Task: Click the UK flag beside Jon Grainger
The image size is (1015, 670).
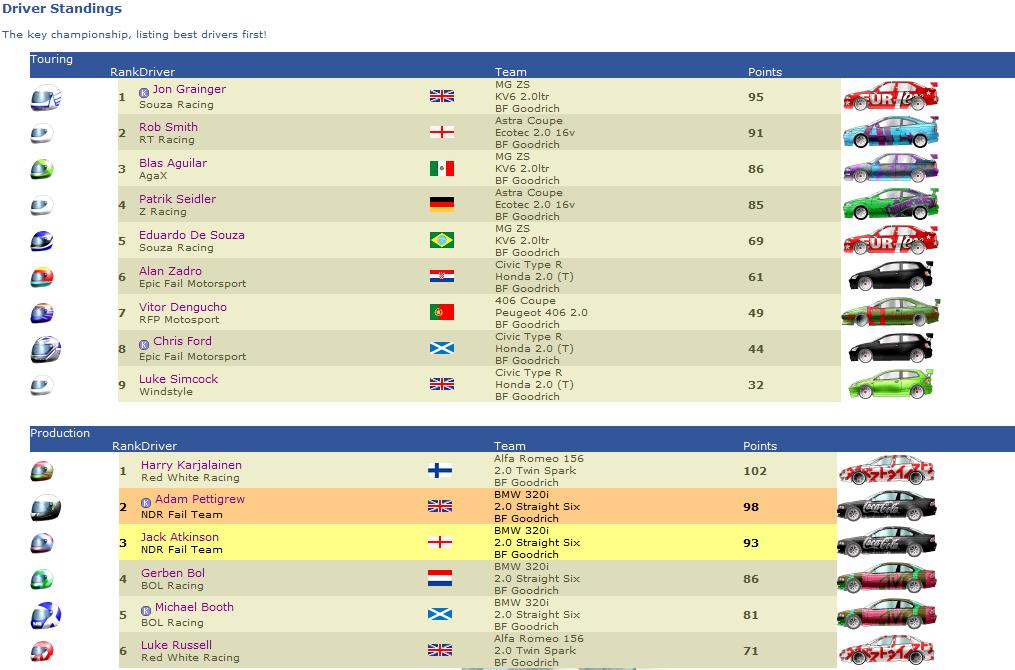Action: 441,96
